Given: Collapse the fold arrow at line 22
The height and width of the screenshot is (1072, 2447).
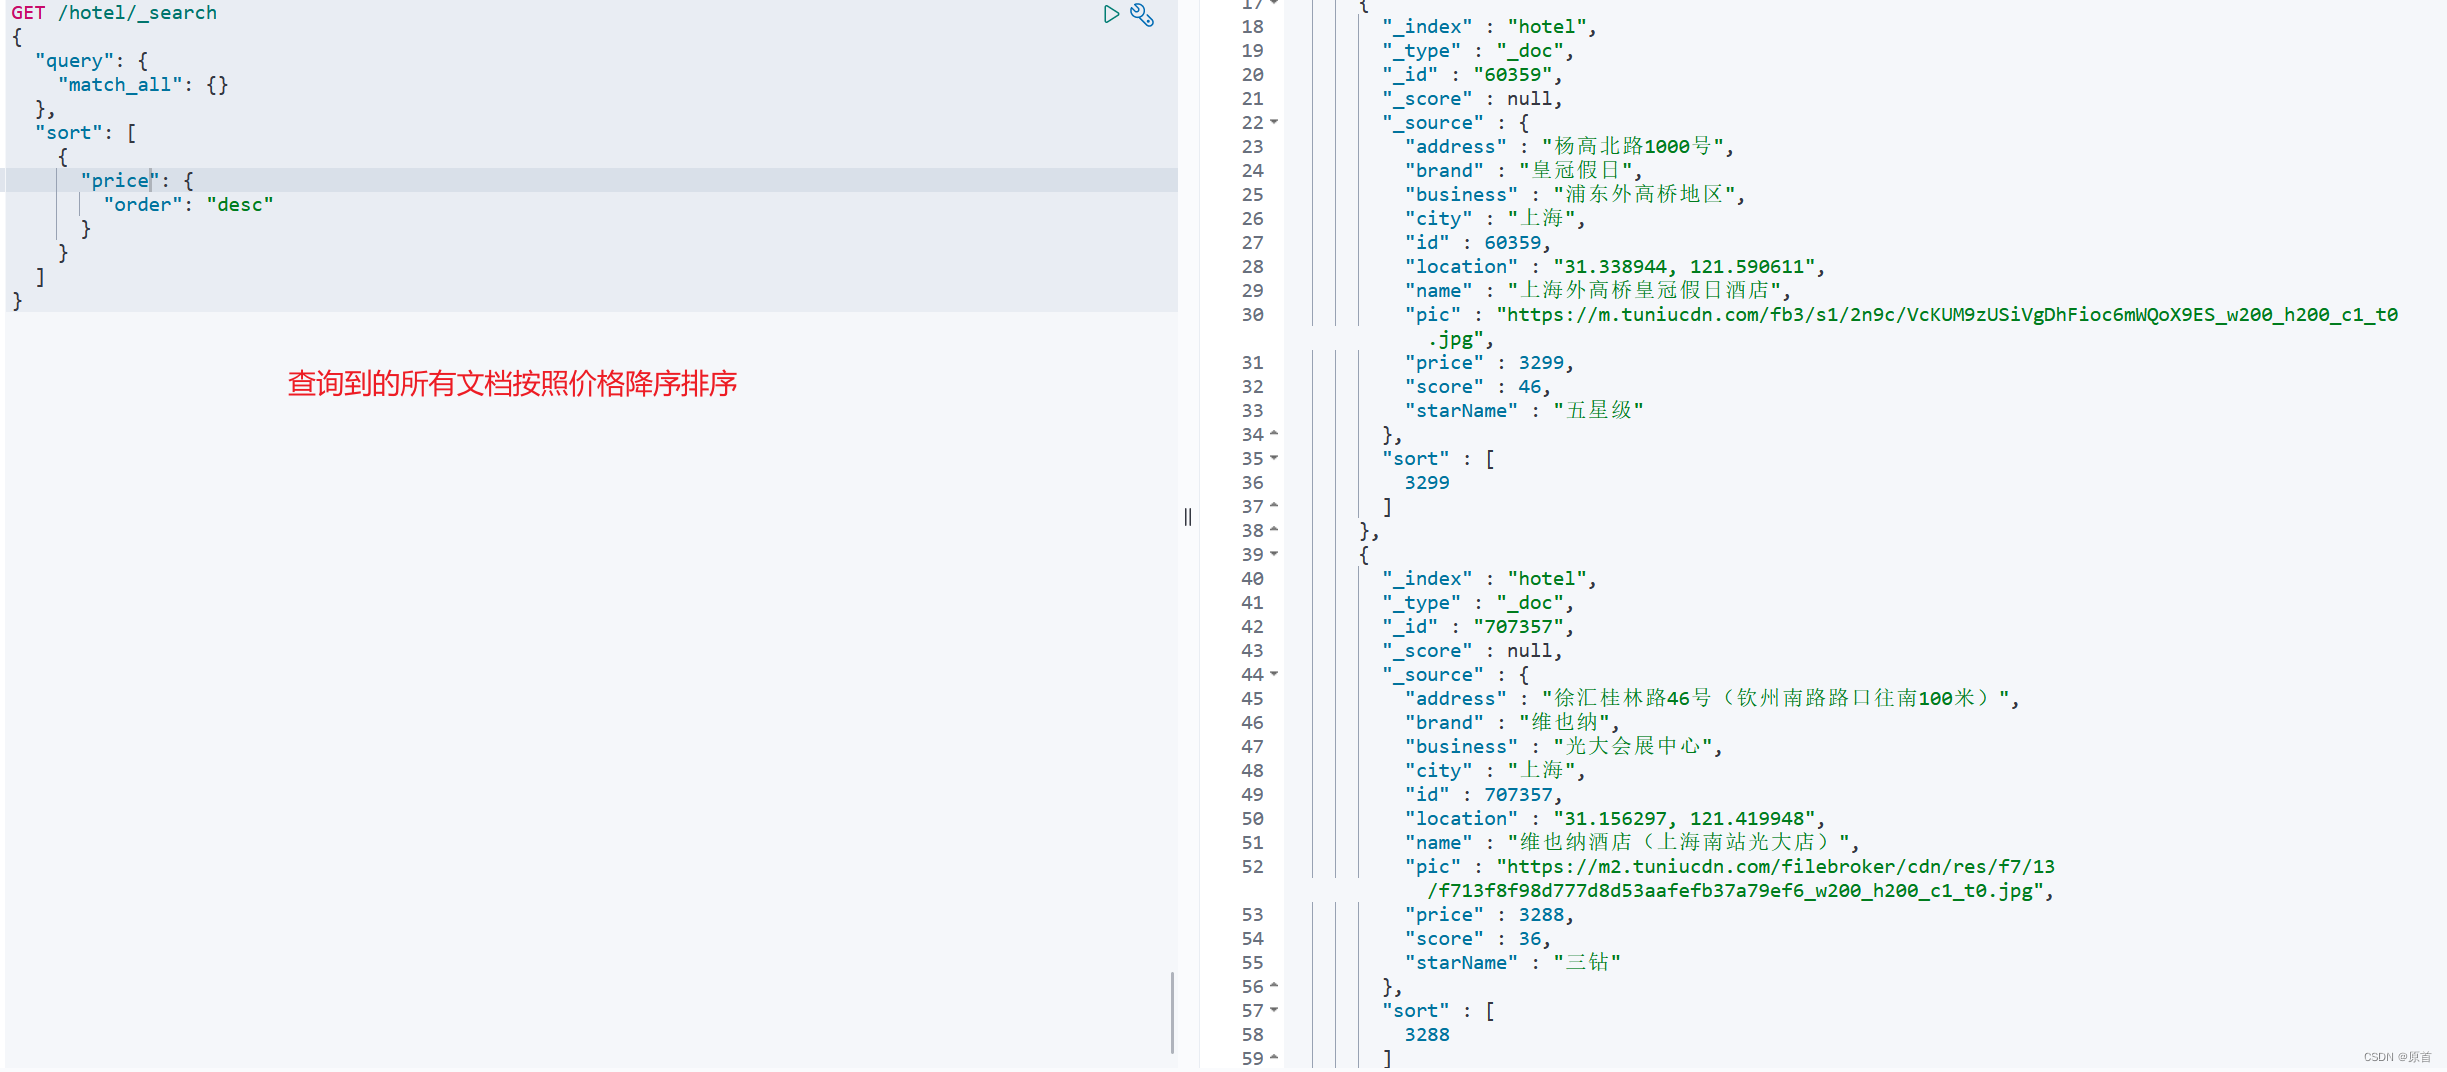Looking at the screenshot, I should pyautogui.click(x=1274, y=122).
